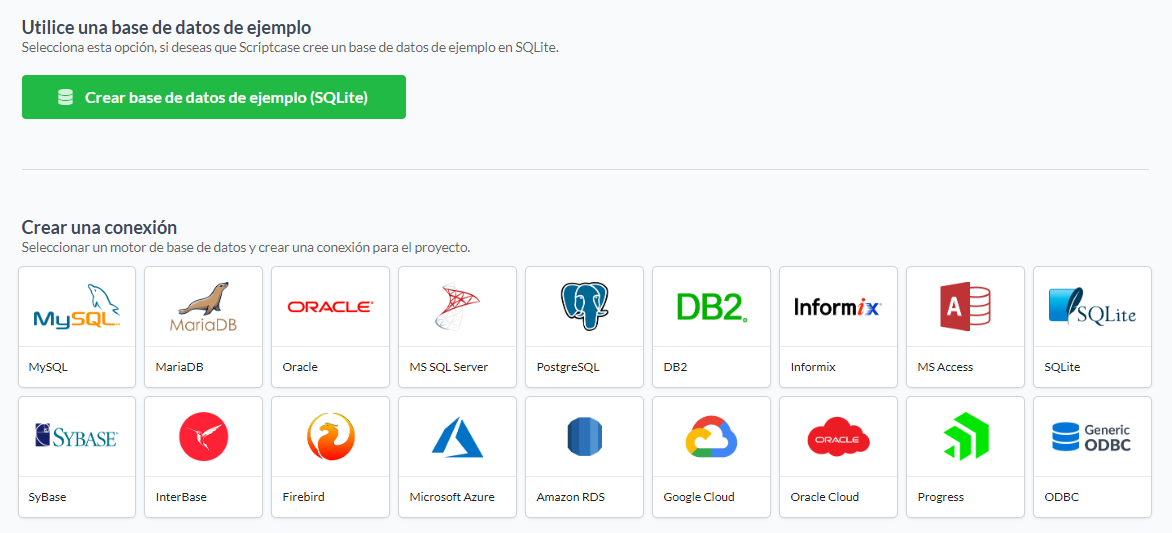Viewport: 1172px width, 533px height.
Task: Choose the InterBase red circle icon
Action: click(203, 437)
